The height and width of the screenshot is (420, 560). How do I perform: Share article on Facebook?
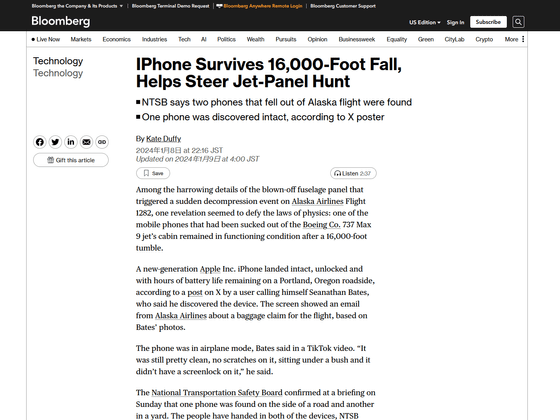point(40,142)
